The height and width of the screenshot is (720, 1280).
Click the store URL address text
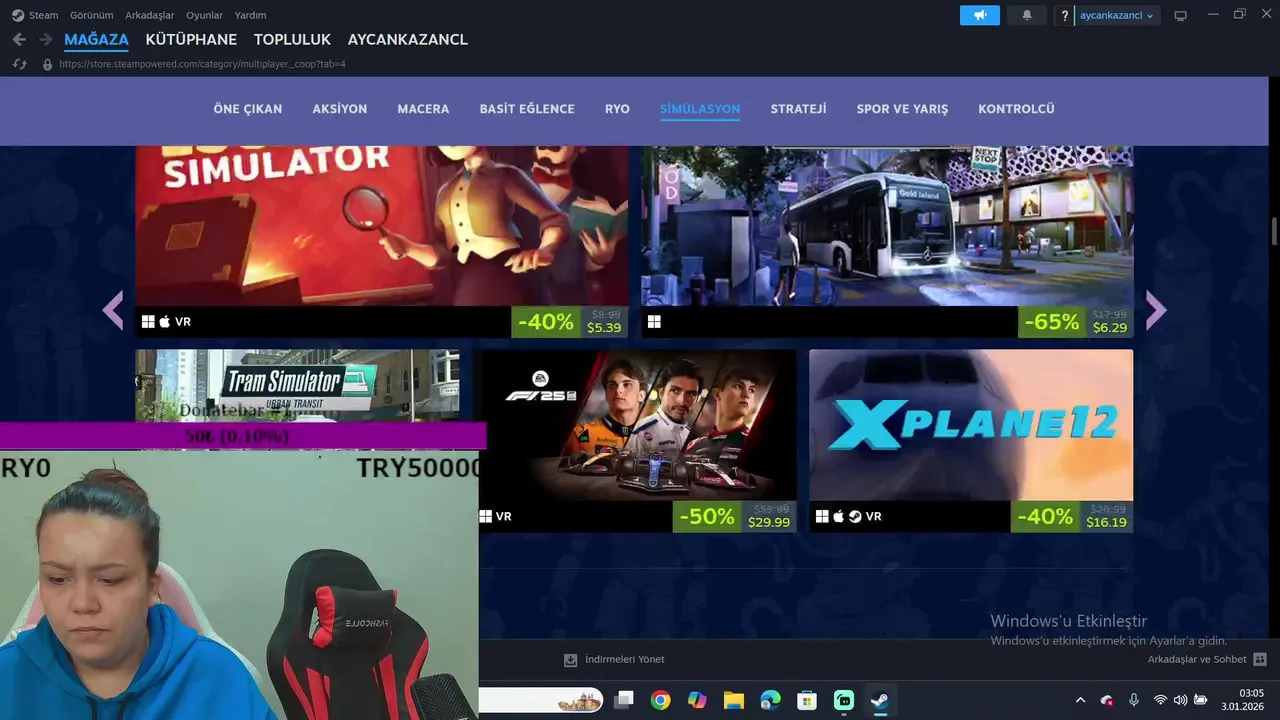202,64
